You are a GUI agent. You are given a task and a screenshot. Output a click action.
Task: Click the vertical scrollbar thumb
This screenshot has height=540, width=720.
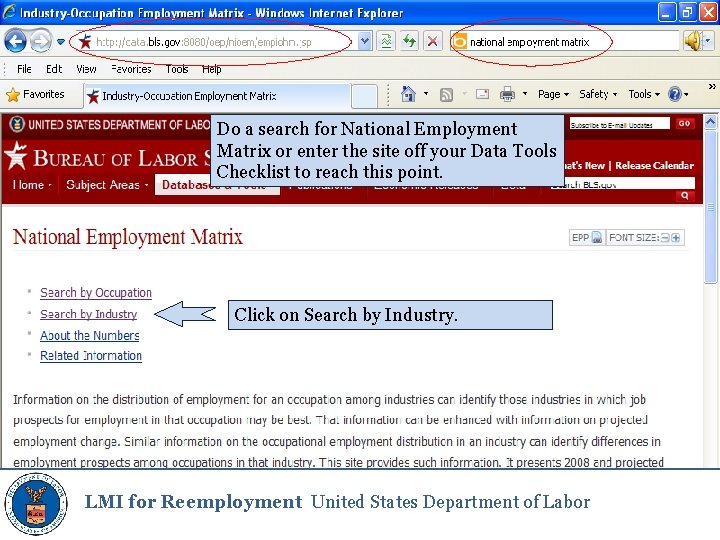click(710, 207)
